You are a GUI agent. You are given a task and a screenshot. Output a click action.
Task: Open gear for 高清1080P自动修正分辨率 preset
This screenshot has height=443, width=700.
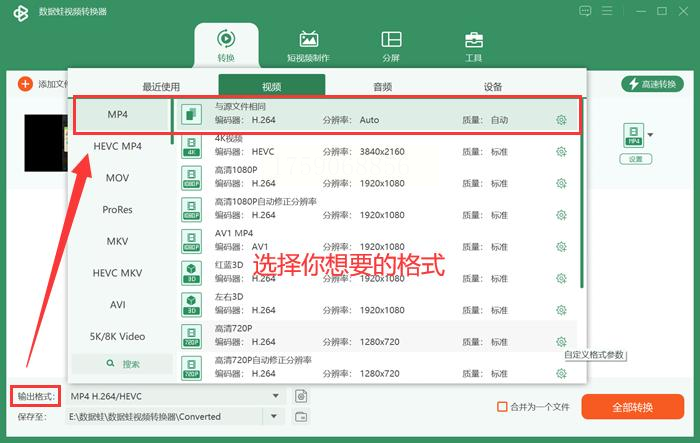point(561,215)
